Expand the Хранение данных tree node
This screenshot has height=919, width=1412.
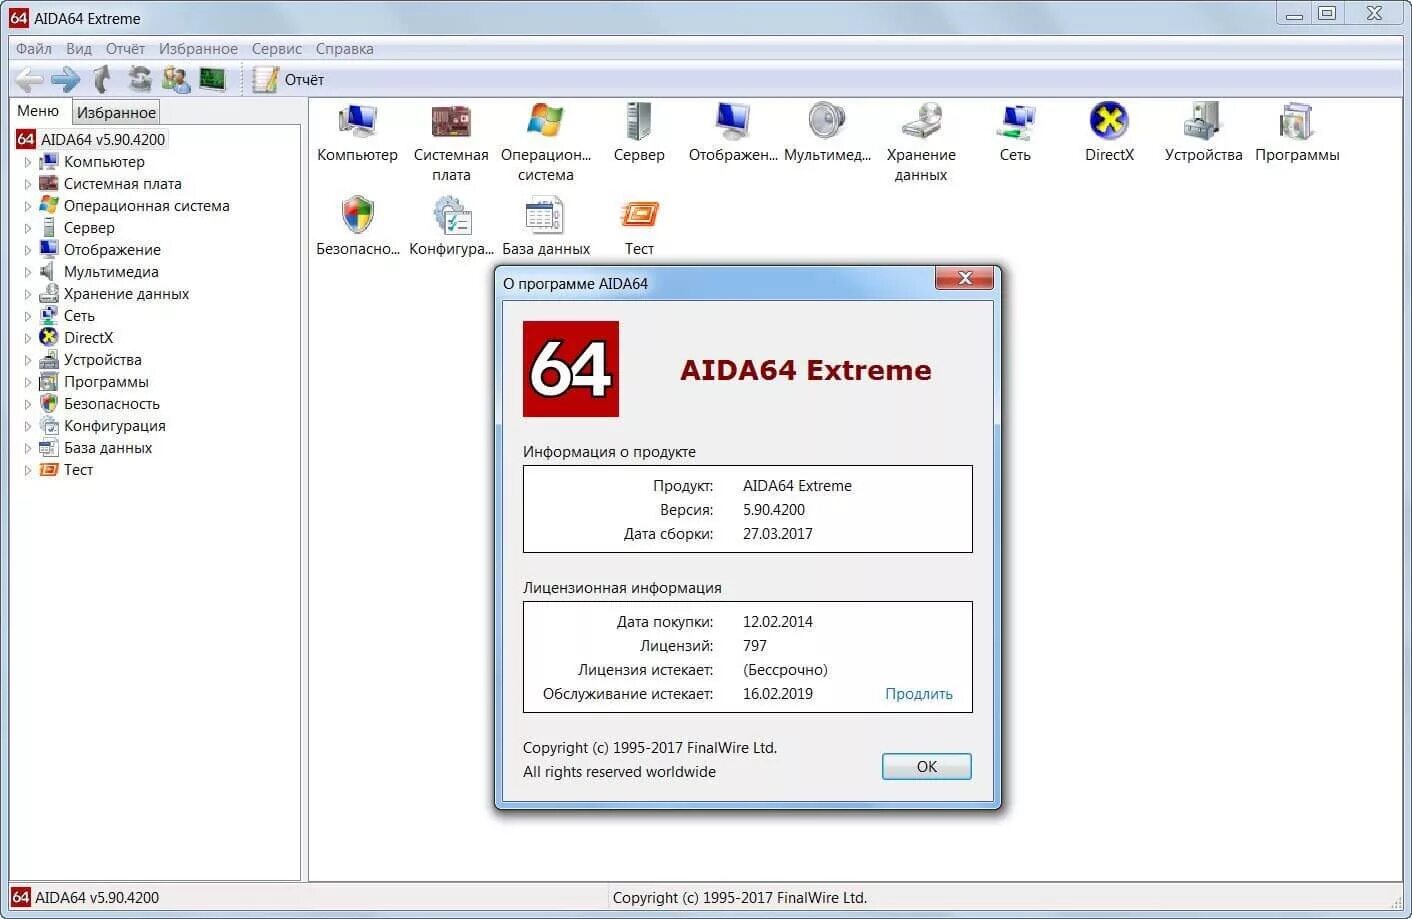[28, 294]
